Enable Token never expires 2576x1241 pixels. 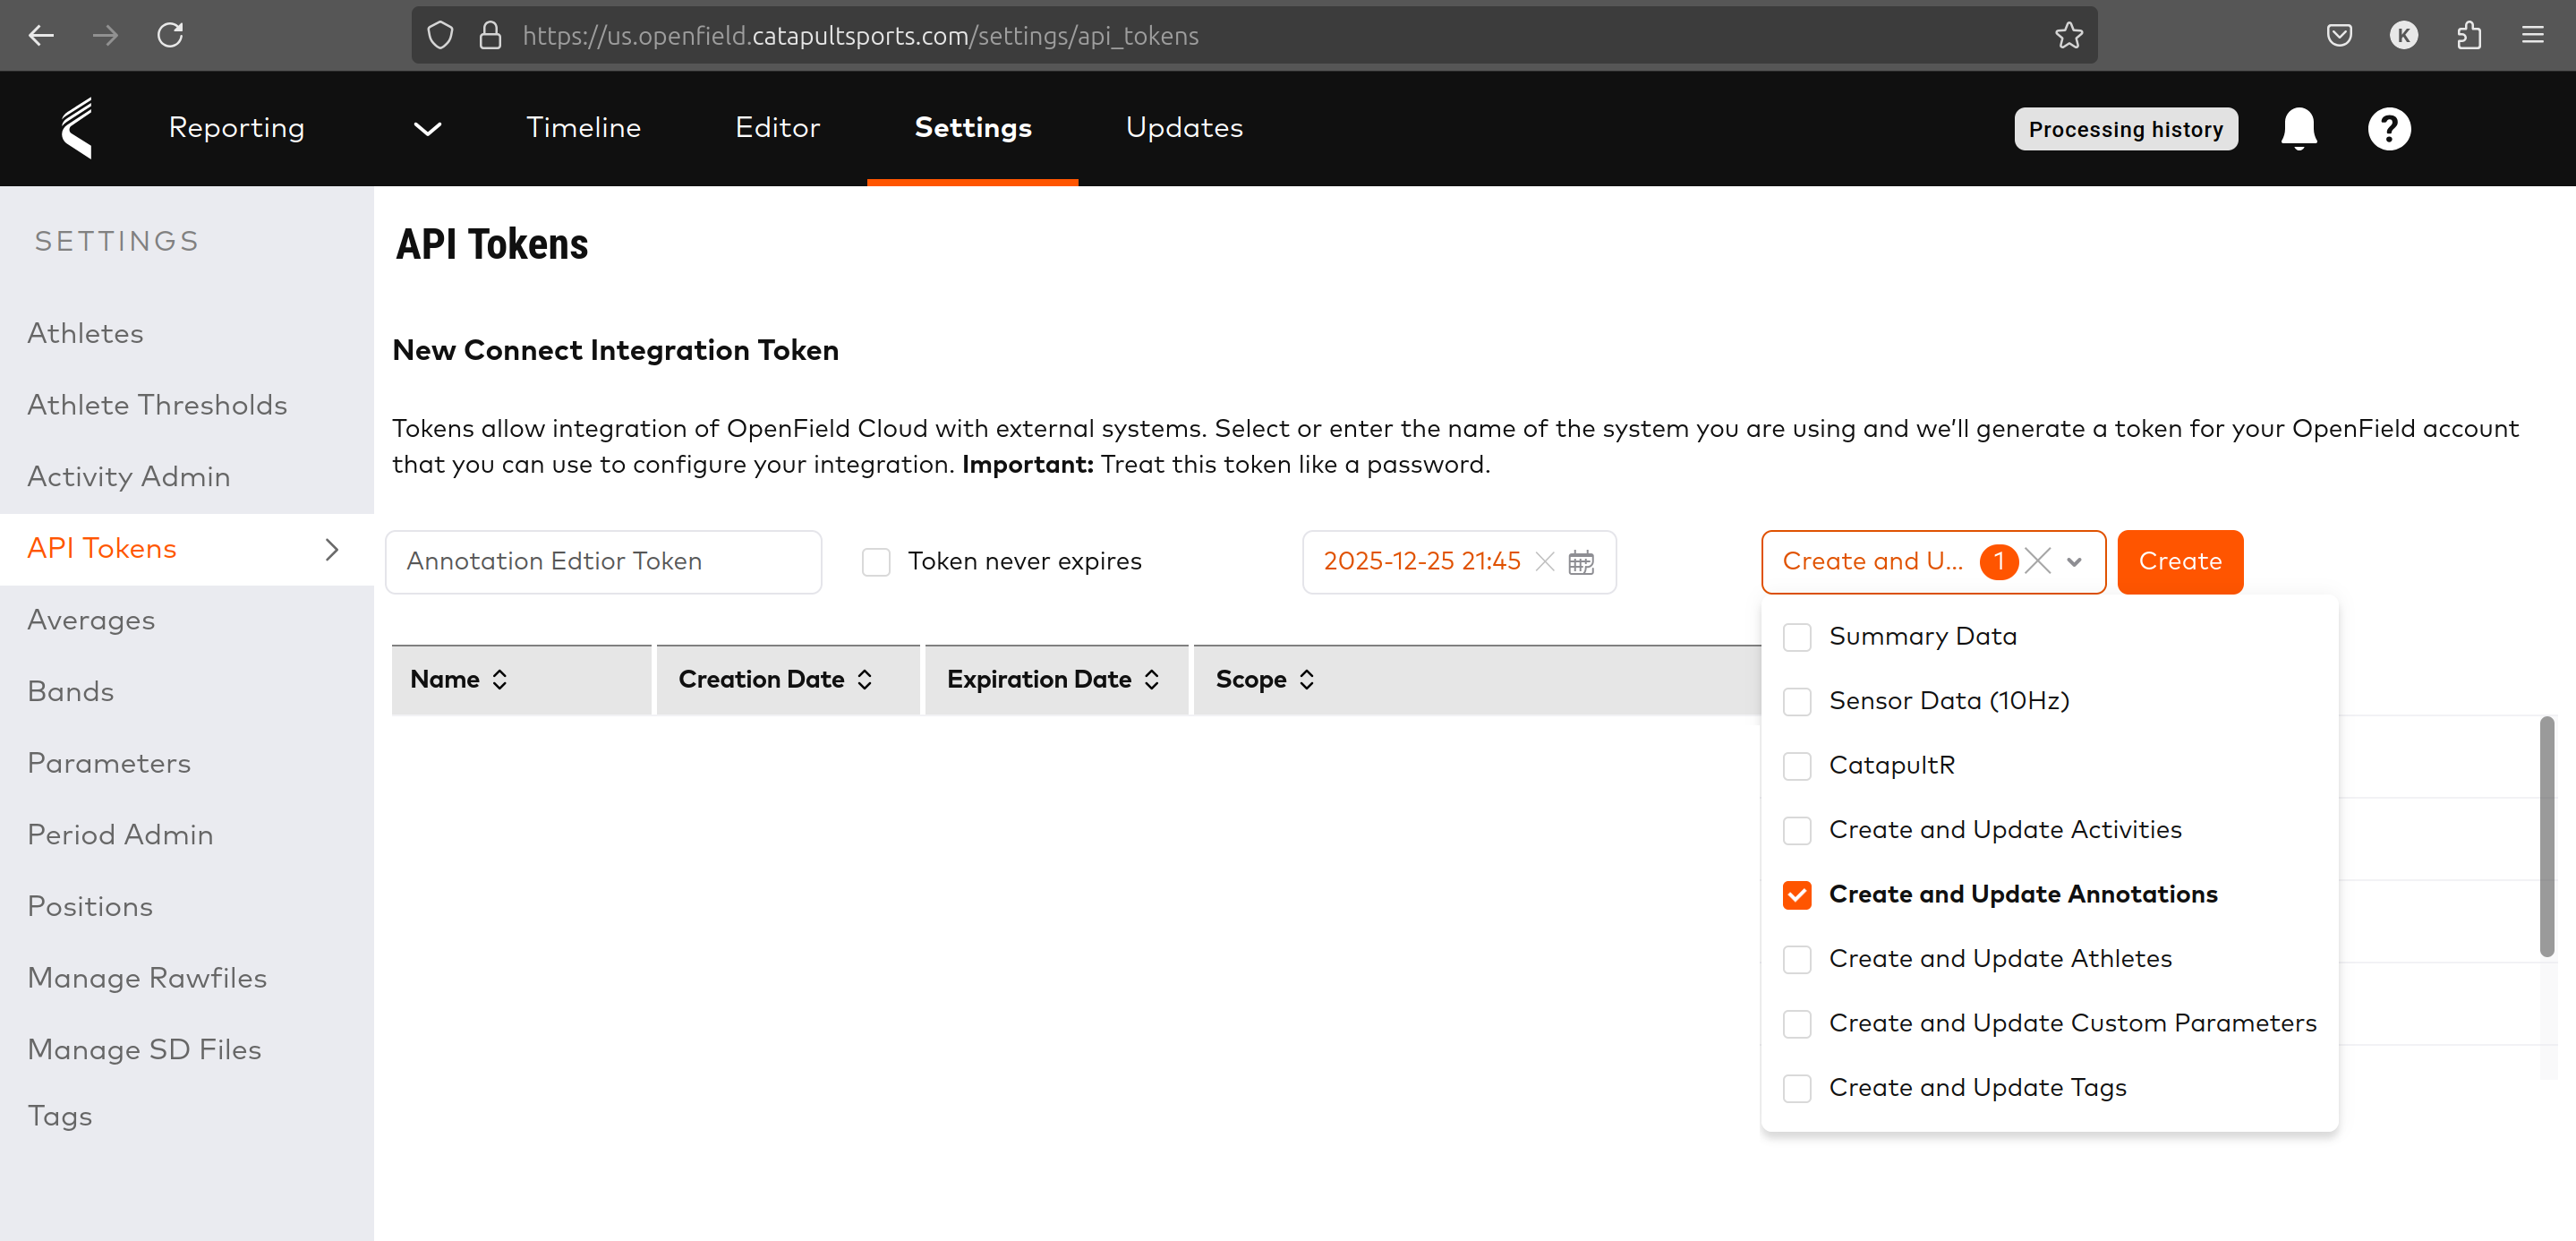[x=876, y=562]
